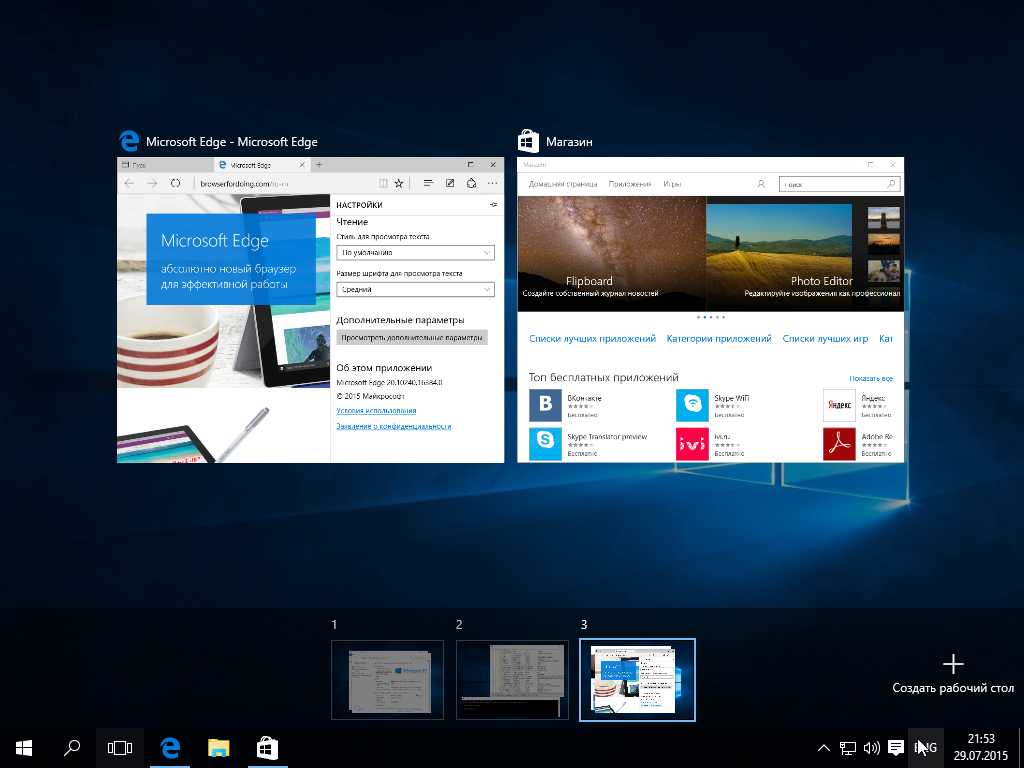The image size is (1024, 768).
Task: Click Показать все link in Store
Action: (871, 379)
